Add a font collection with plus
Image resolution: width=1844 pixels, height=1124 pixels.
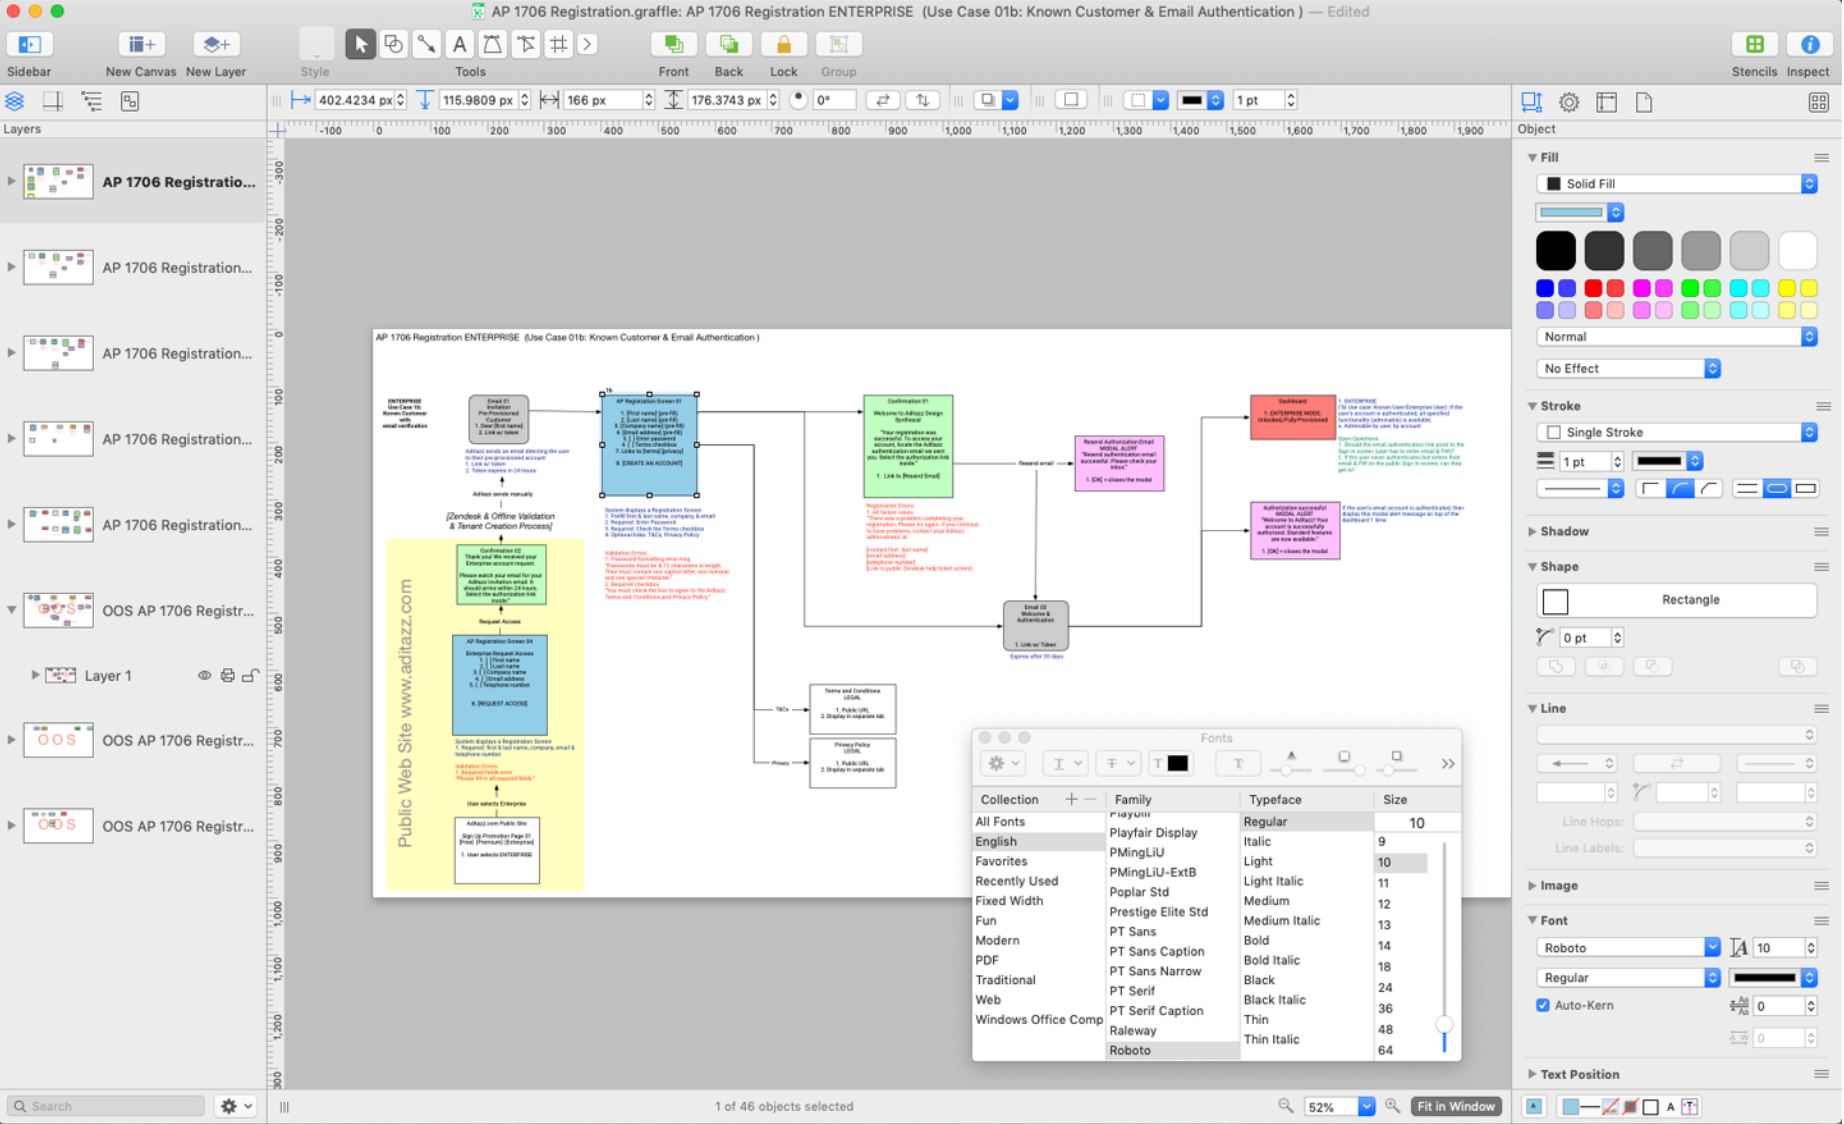(x=1071, y=799)
